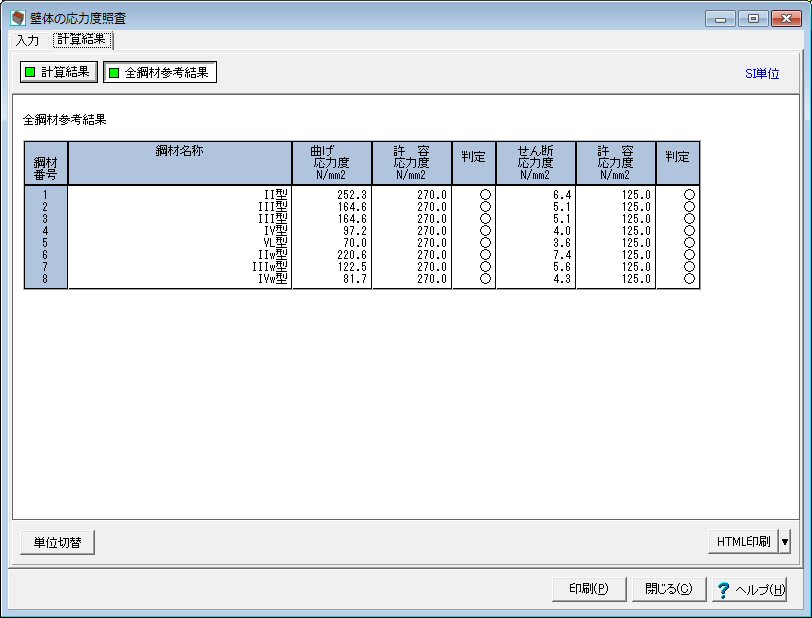Click the shear stress value 5.6
812x618 pixels.
(562, 266)
